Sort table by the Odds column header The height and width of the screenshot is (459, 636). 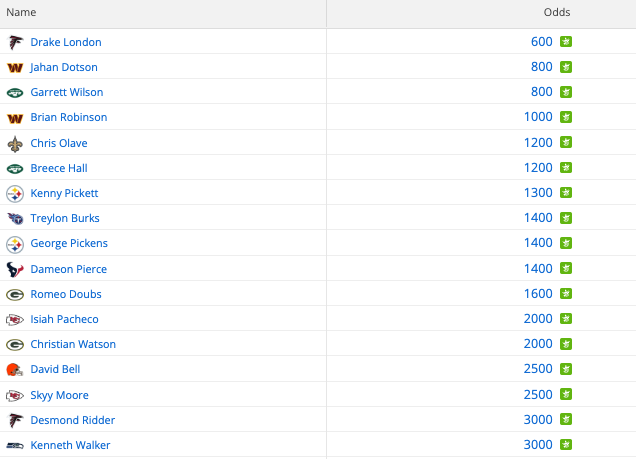click(557, 13)
